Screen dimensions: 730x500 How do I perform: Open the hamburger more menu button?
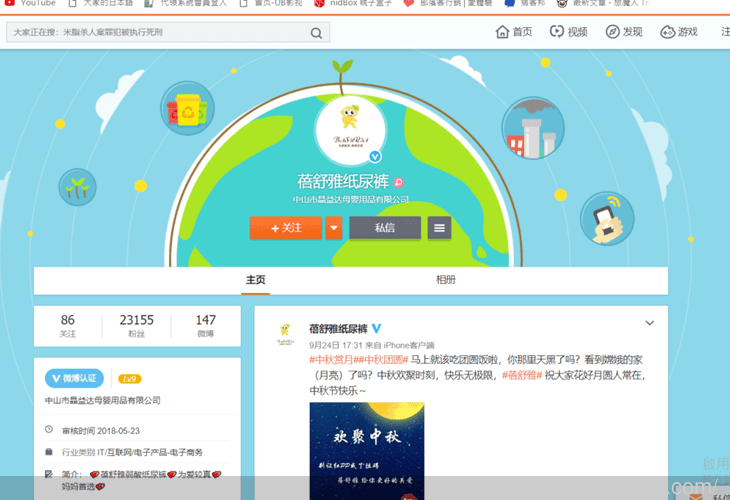(x=439, y=228)
